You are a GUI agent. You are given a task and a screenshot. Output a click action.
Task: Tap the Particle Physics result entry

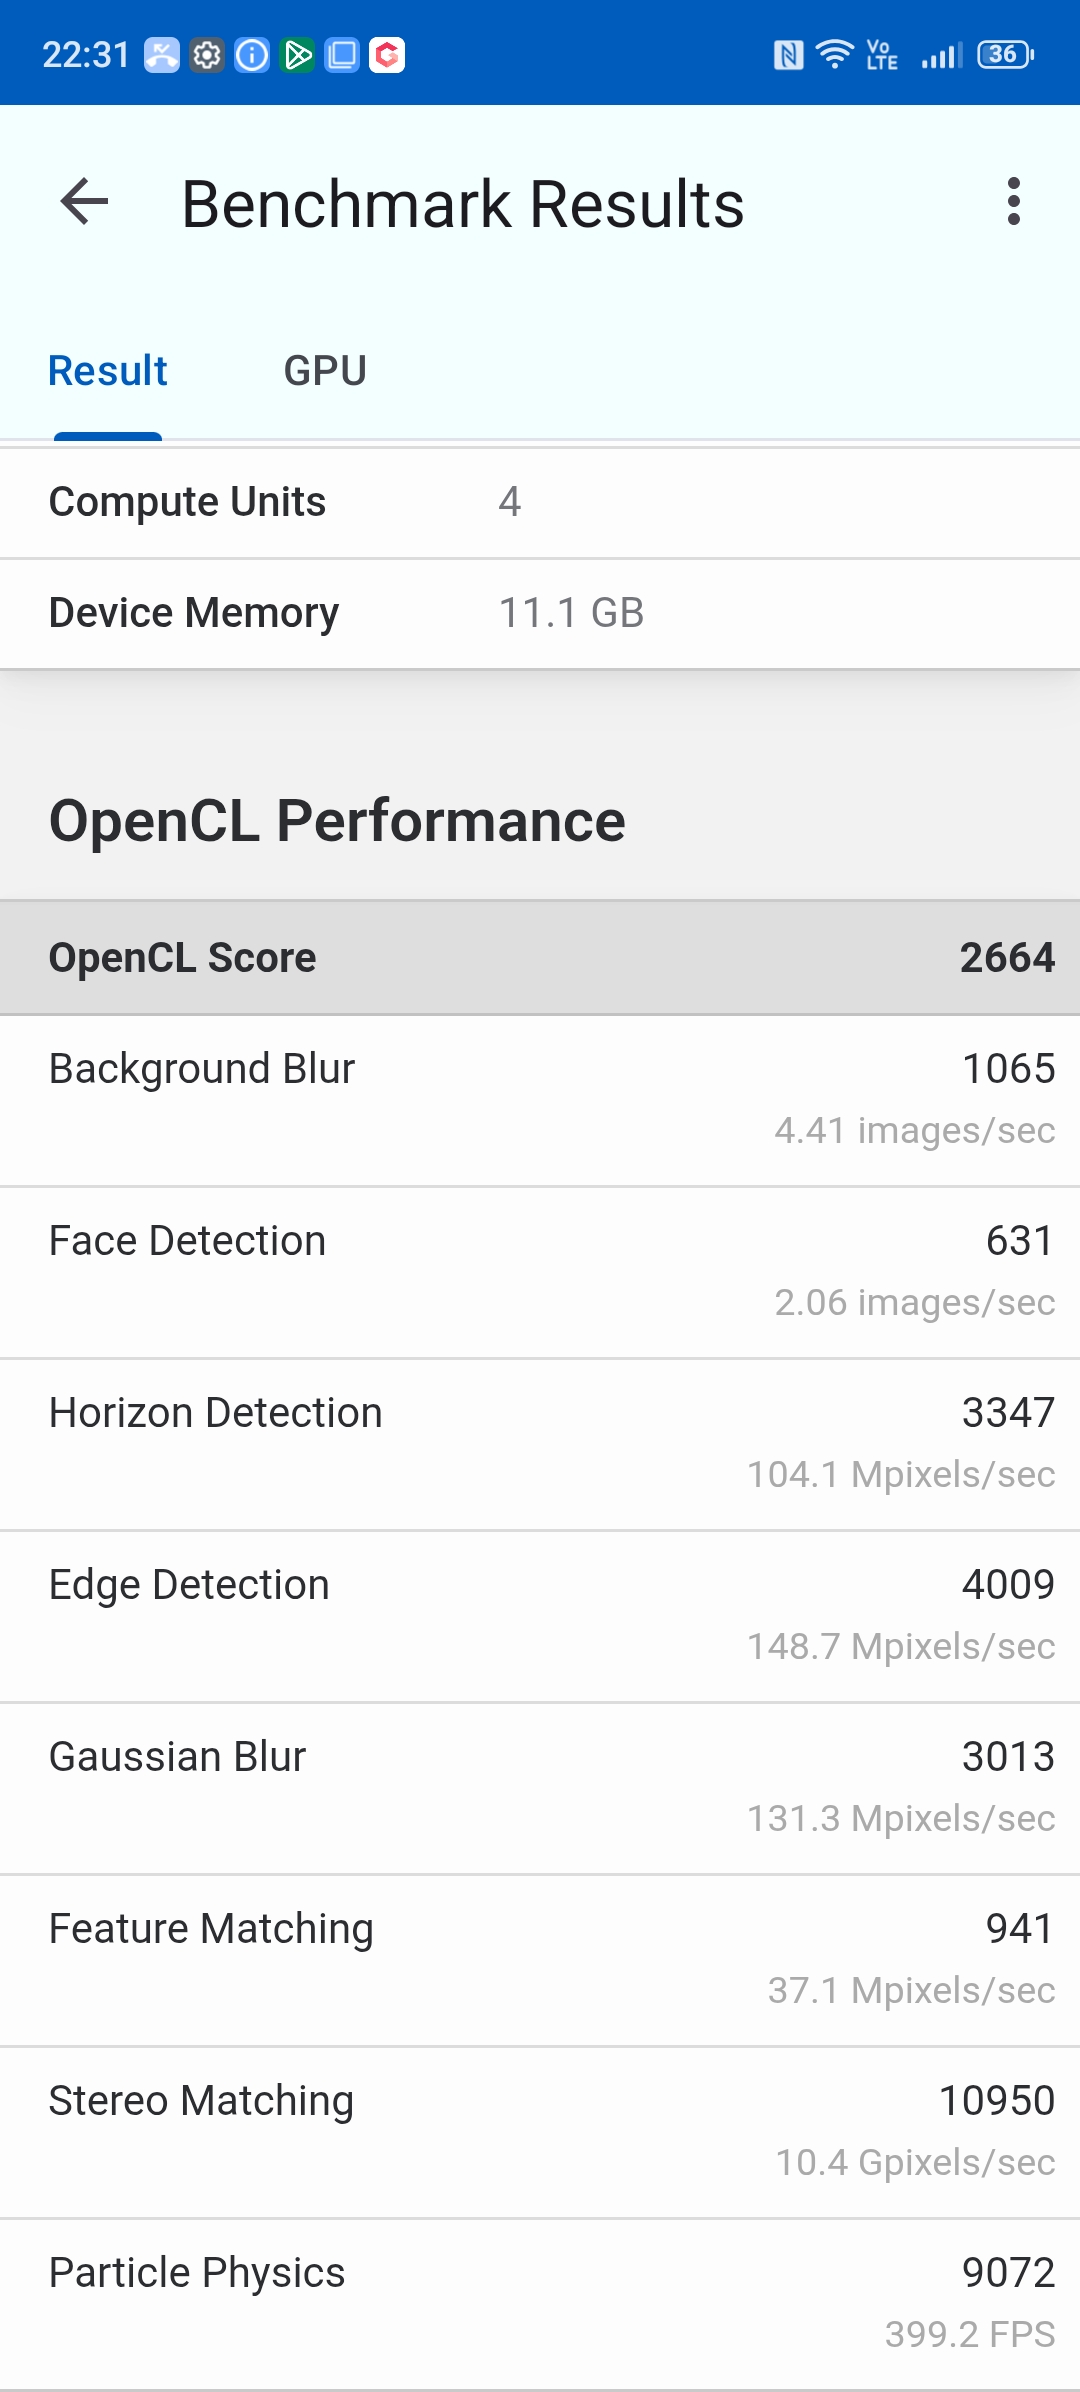point(540,2305)
